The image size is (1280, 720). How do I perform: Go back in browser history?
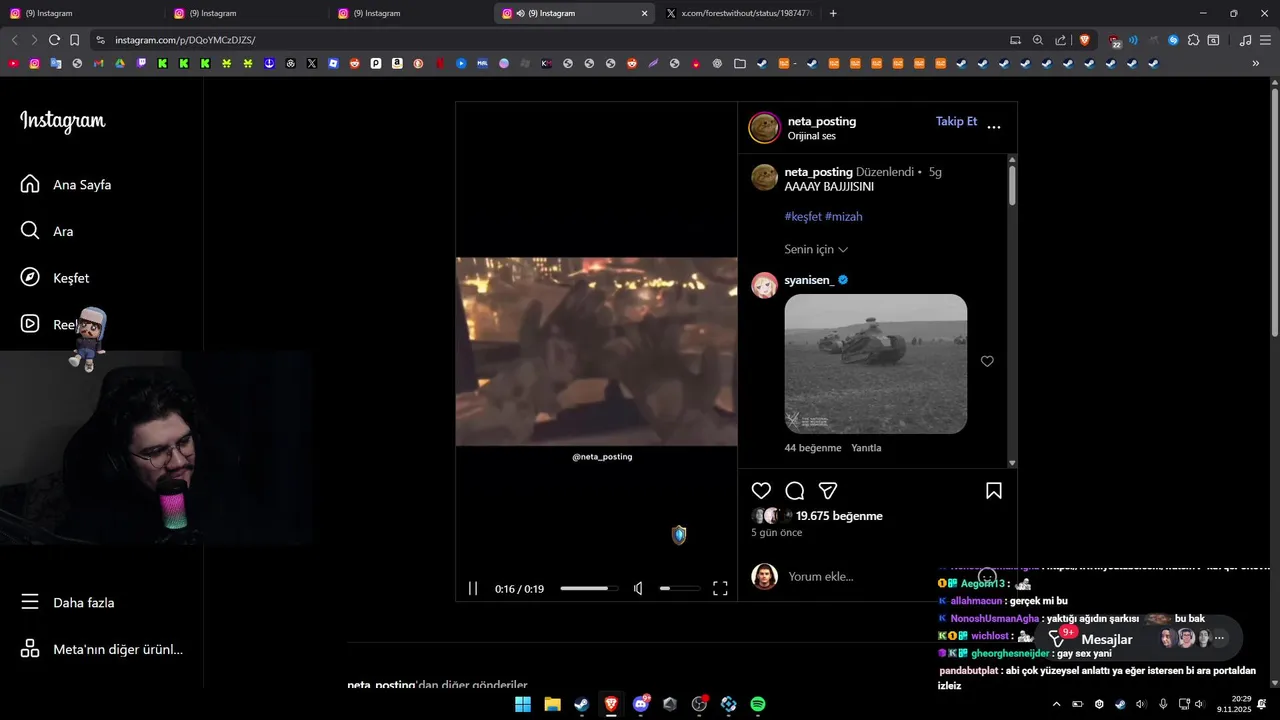tap(14, 40)
